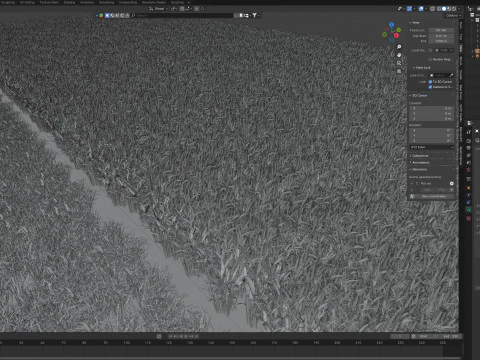
Task: Collapse the View Lock subpanel
Action: 422,68
